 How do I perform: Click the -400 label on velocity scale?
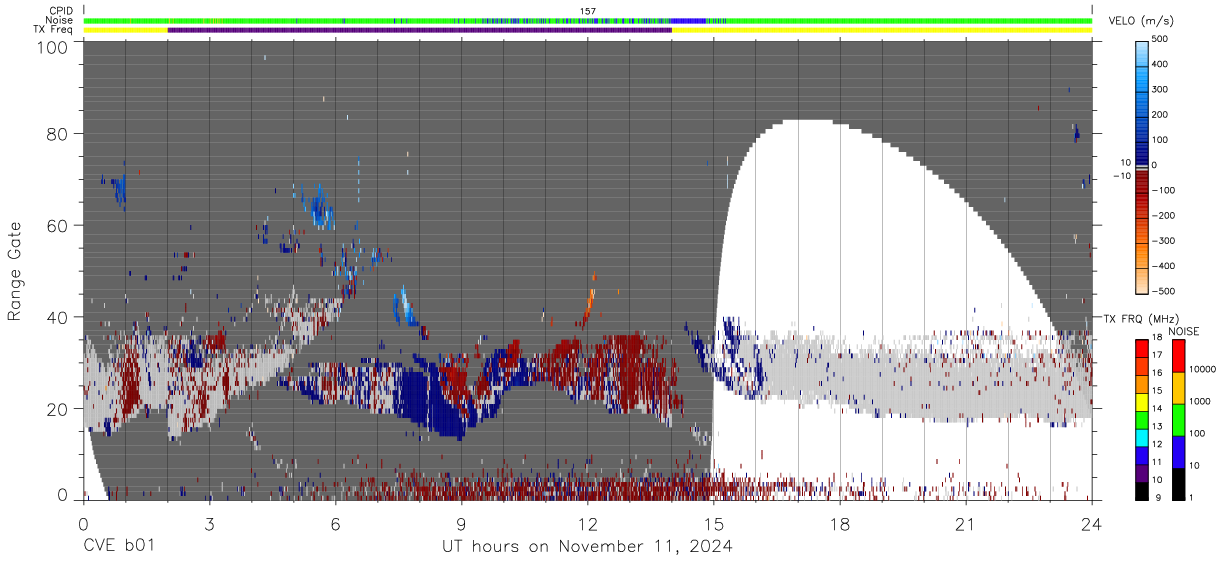click(1163, 266)
